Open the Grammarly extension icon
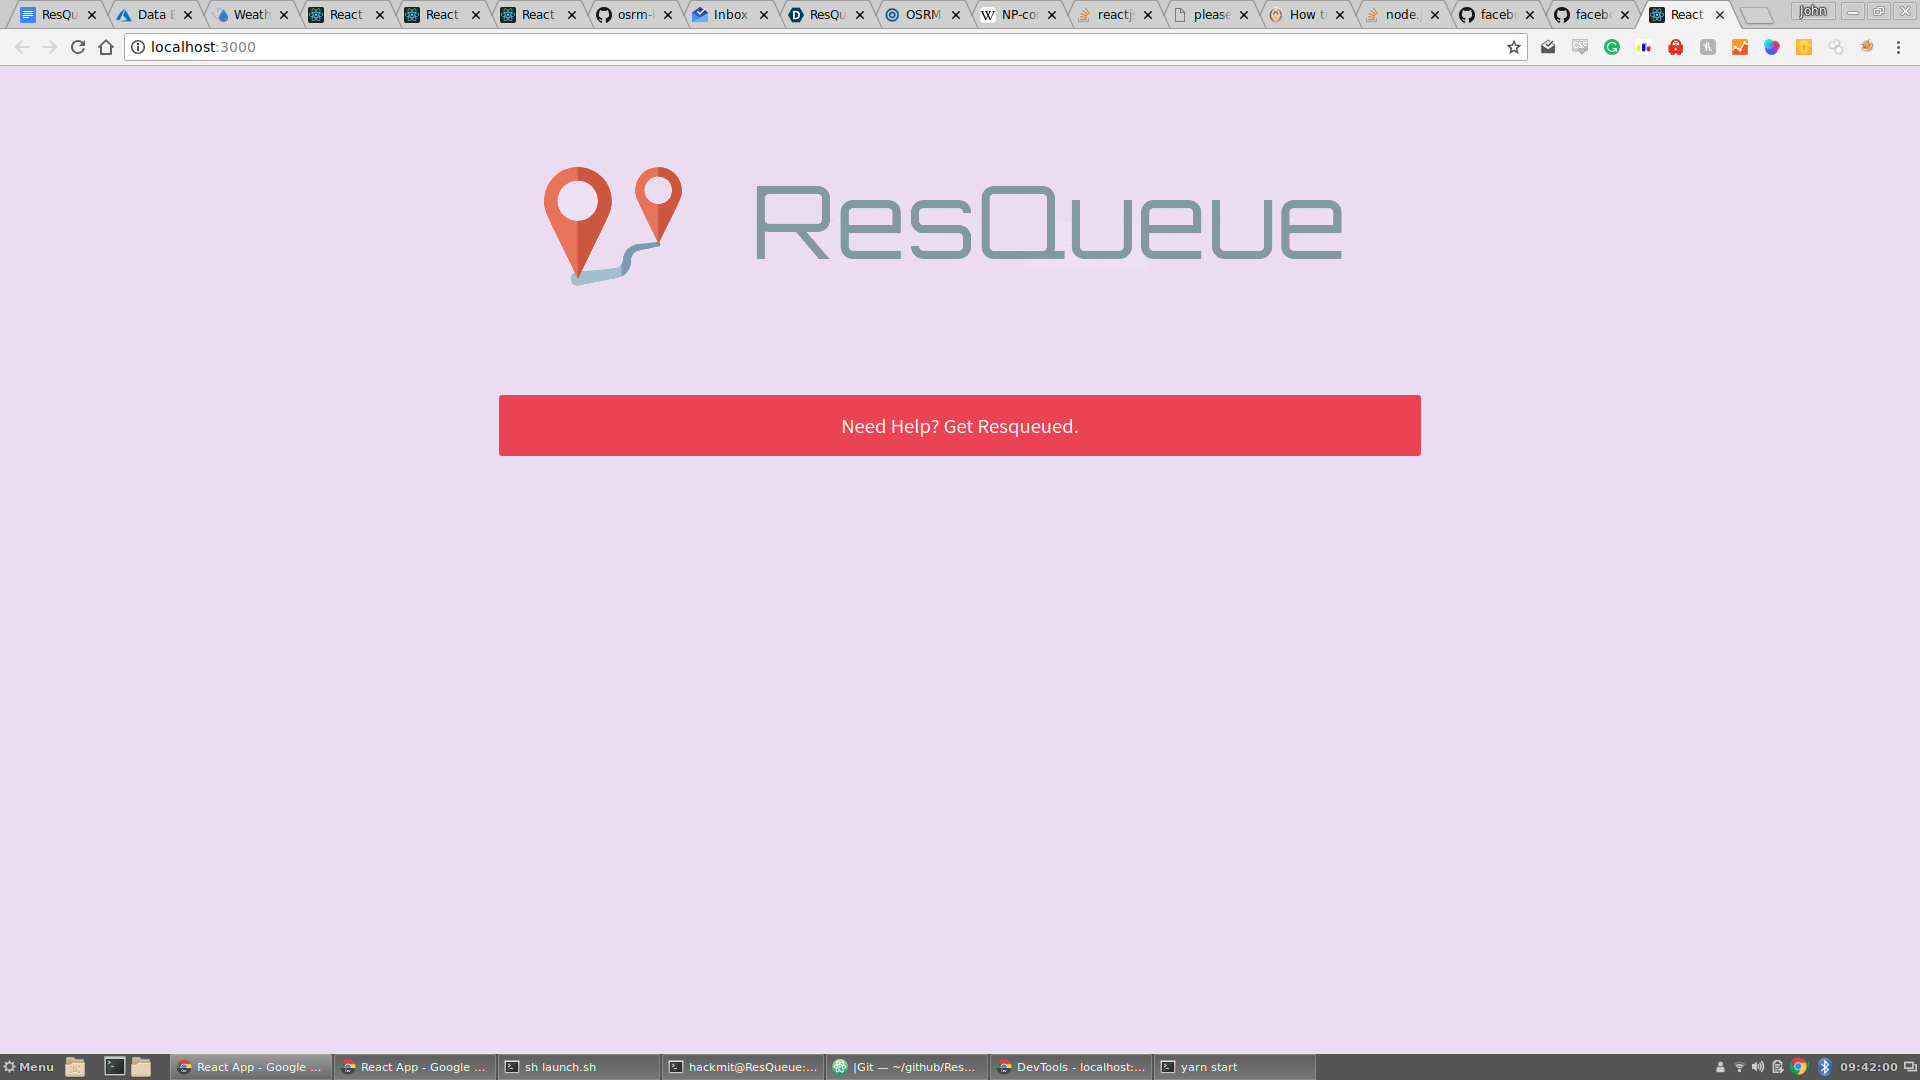This screenshot has height=1080, width=1920. pos(1612,47)
